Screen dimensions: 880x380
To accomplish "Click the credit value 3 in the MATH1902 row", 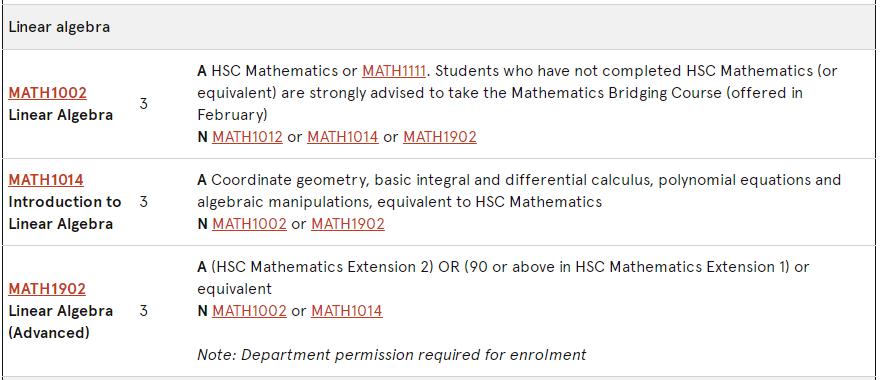I will (x=144, y=310).
